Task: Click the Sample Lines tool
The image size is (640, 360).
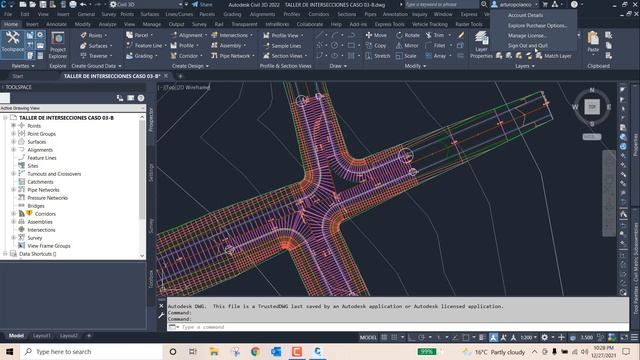Action: [282, 46]
